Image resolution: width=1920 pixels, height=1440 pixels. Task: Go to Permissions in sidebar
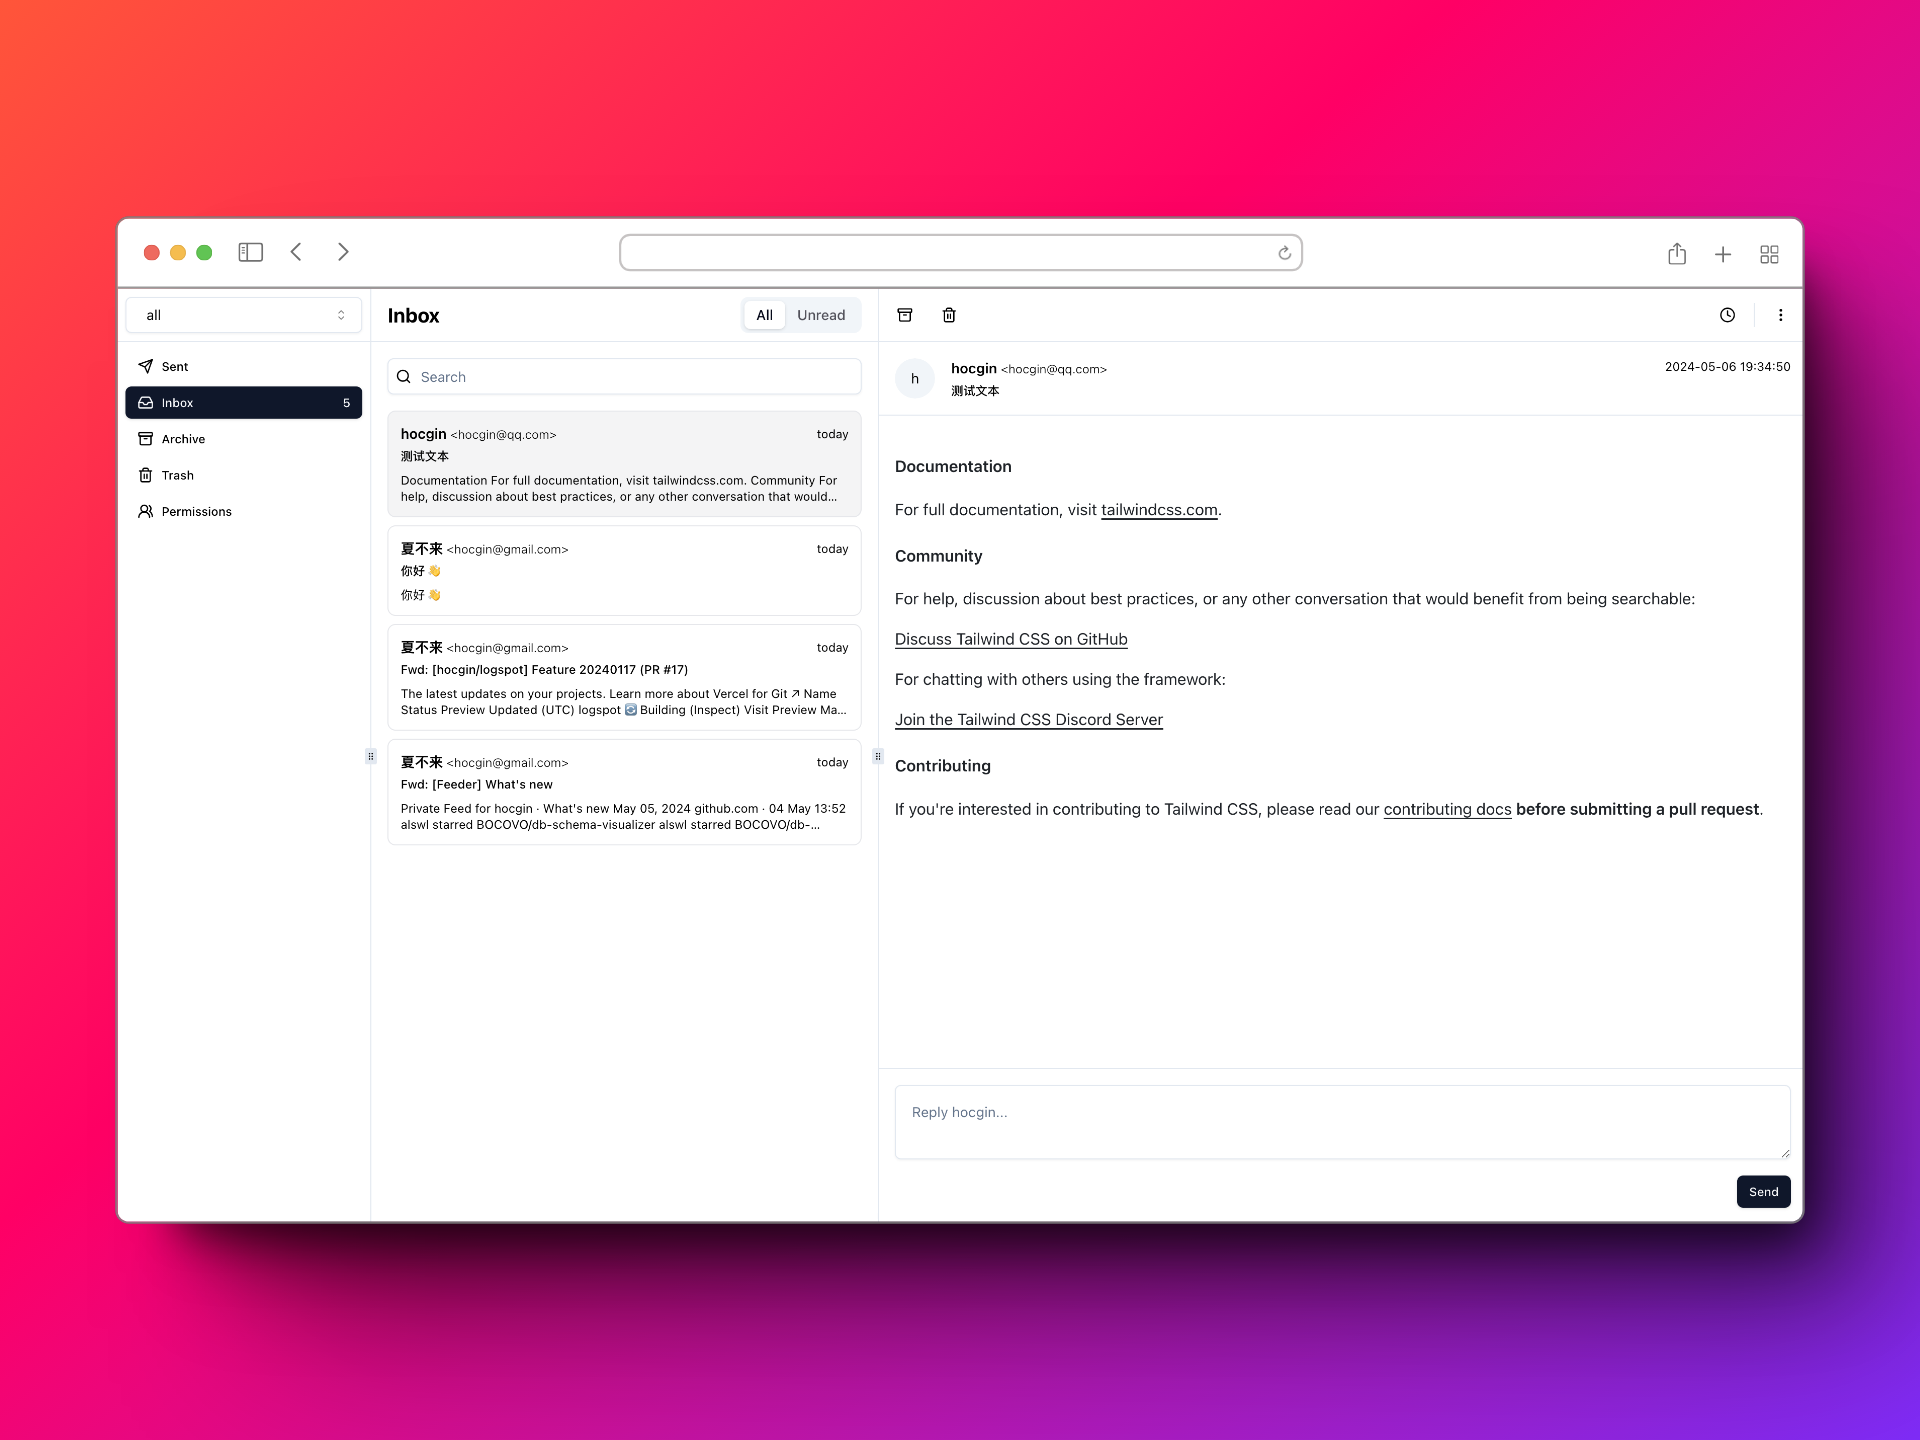tap(196, 511)
